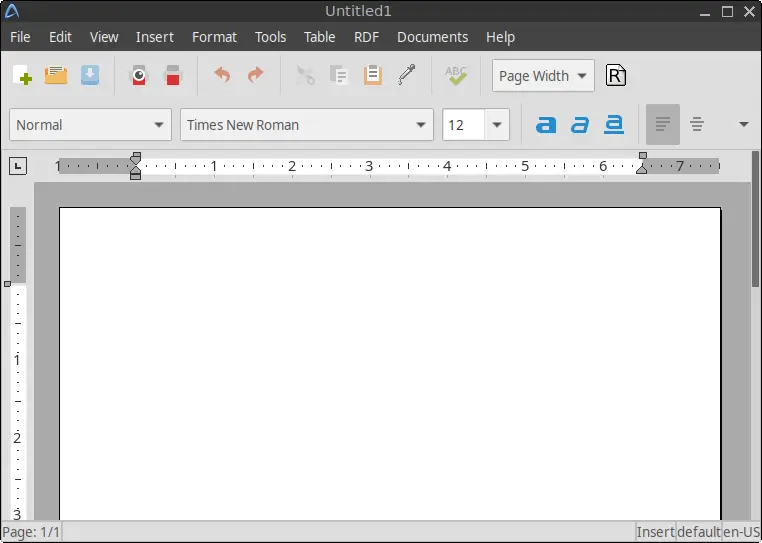
Task: Center align the text
Action: click(x=697, y=124)
